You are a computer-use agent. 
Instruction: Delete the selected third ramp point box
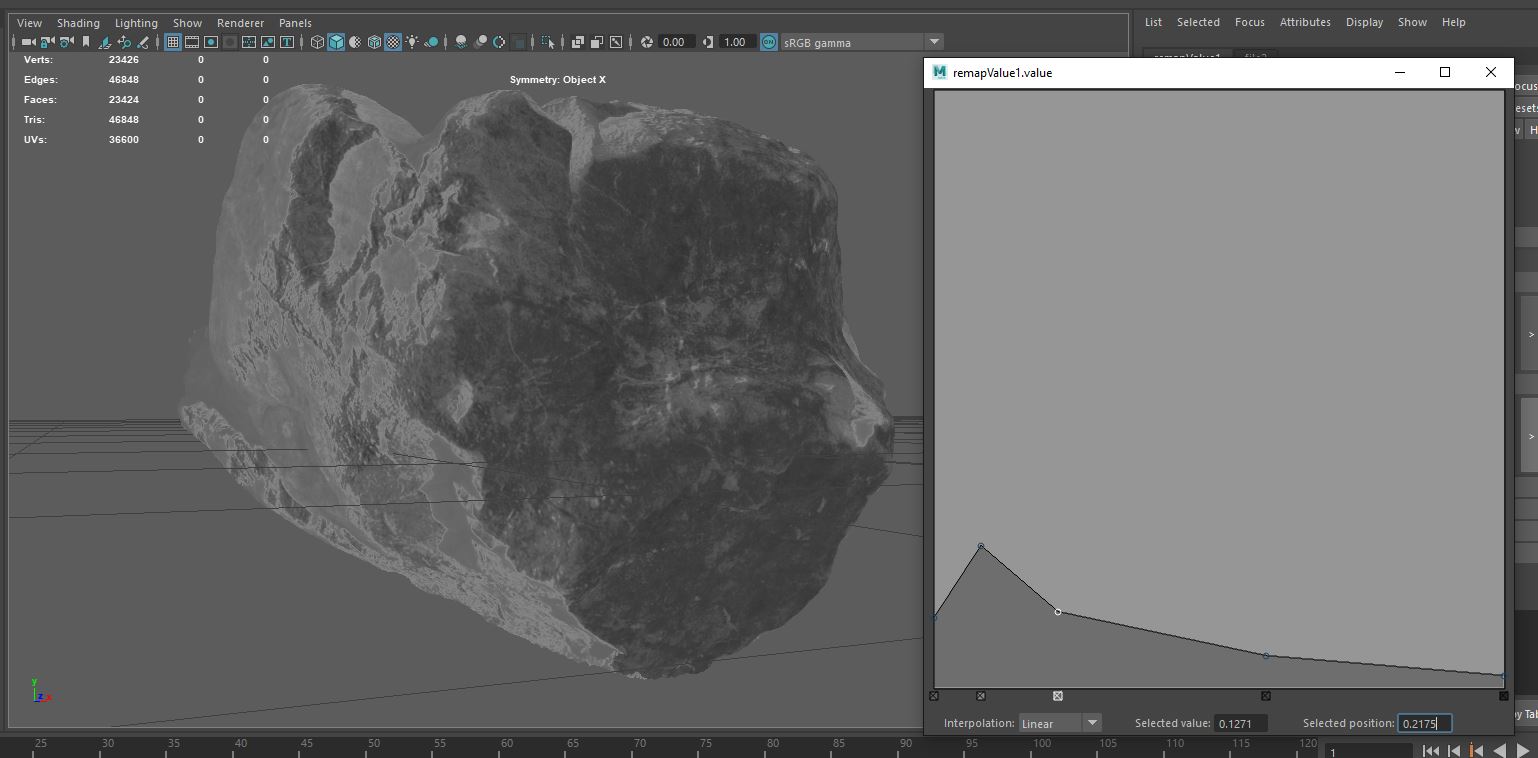pos(1058,696)
